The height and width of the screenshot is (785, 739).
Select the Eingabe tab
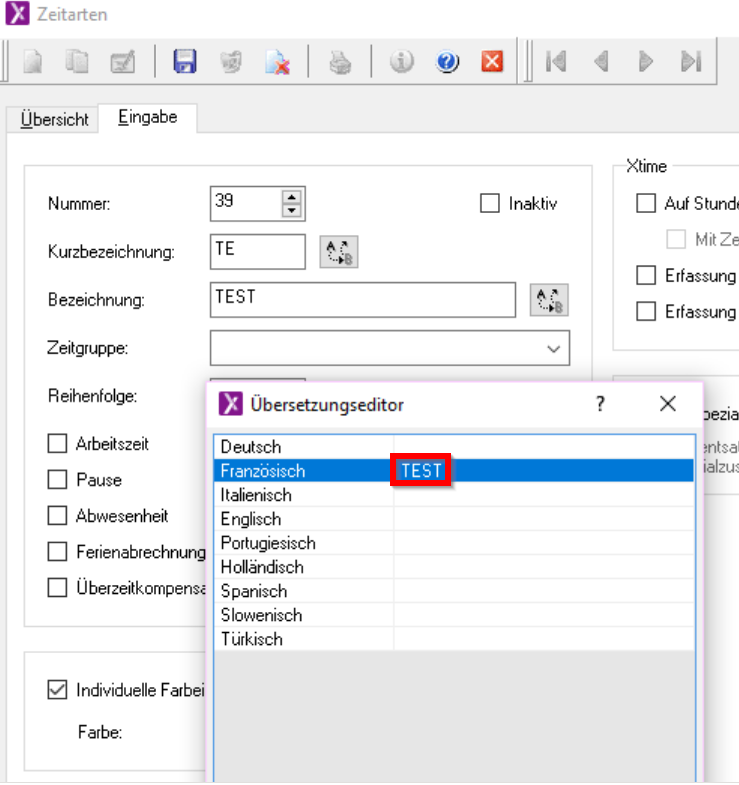tap(147, 117)
